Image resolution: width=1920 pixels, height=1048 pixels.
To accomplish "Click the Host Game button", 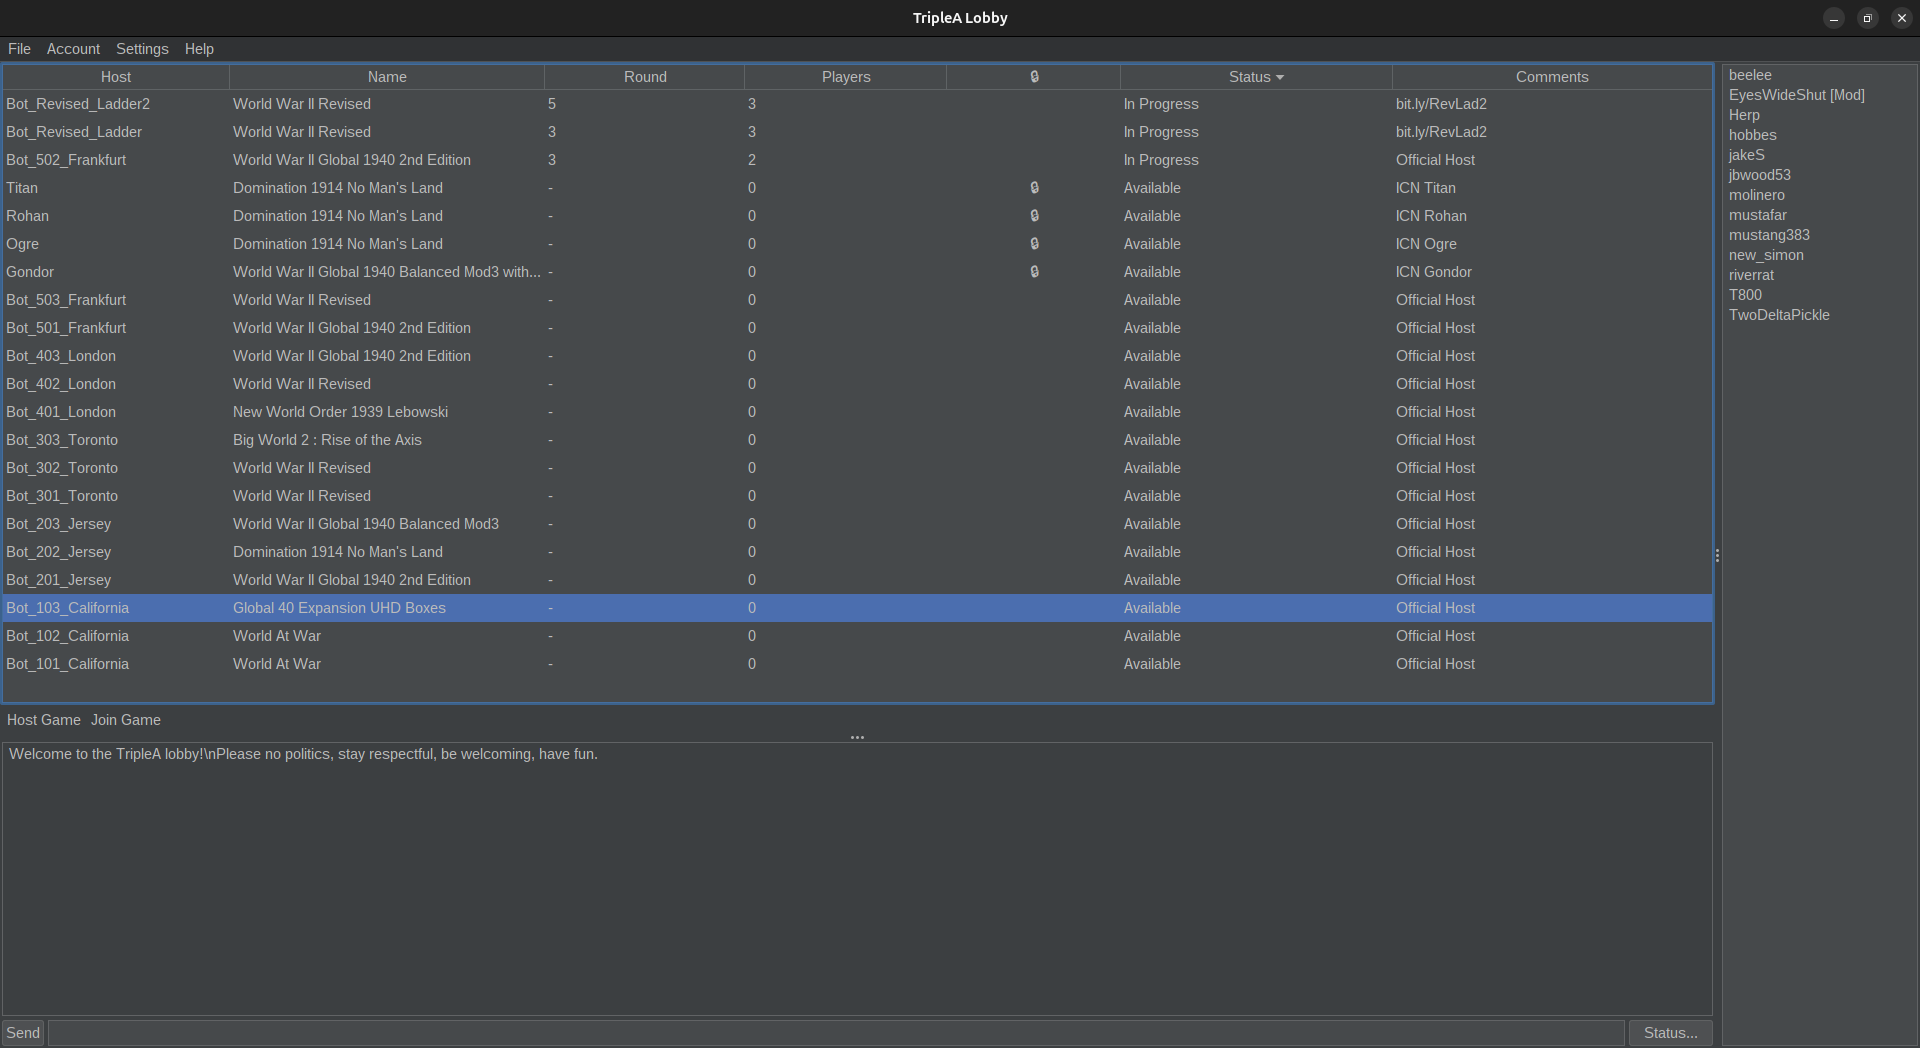I will tap(44, 720).
